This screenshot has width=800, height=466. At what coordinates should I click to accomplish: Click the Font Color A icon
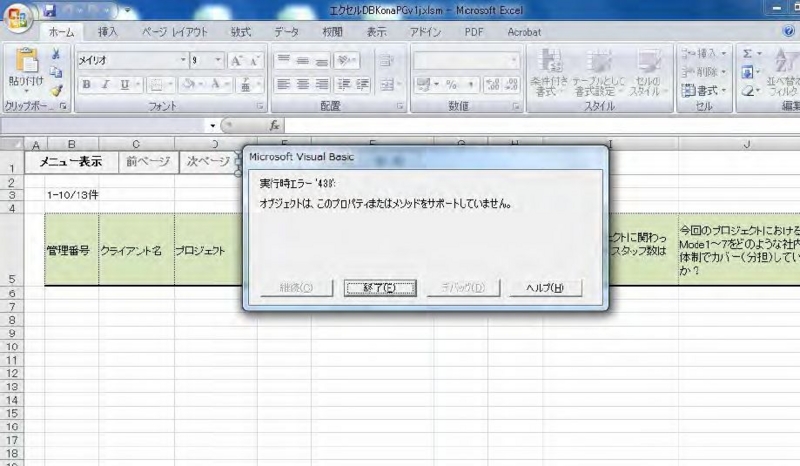click(x=216, y=85)
